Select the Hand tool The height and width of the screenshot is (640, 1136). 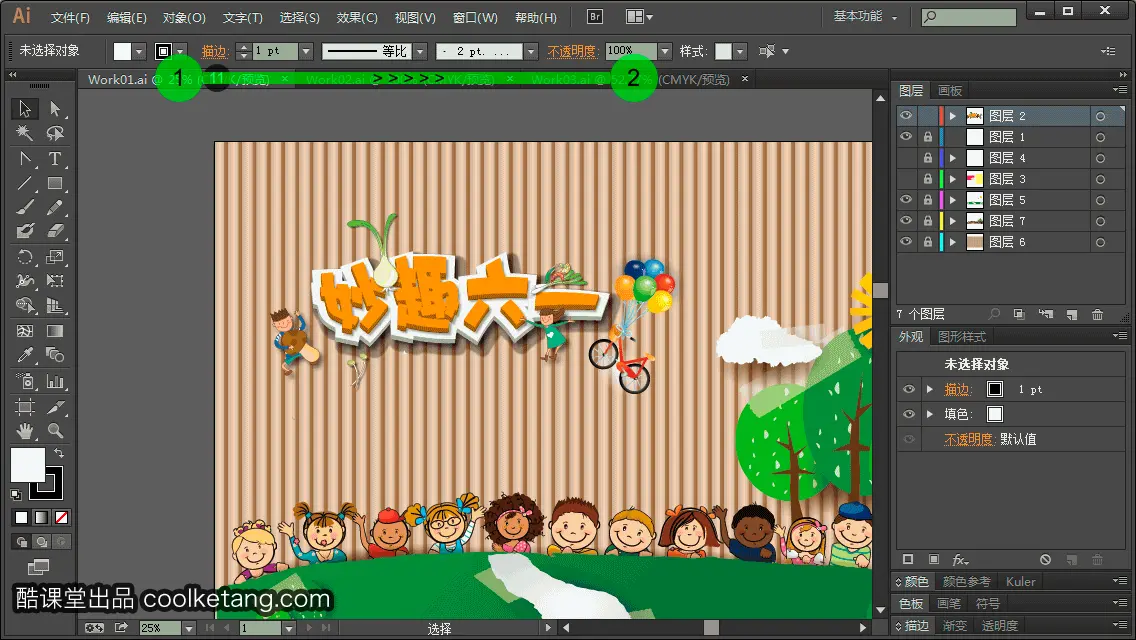click(25, 431)
